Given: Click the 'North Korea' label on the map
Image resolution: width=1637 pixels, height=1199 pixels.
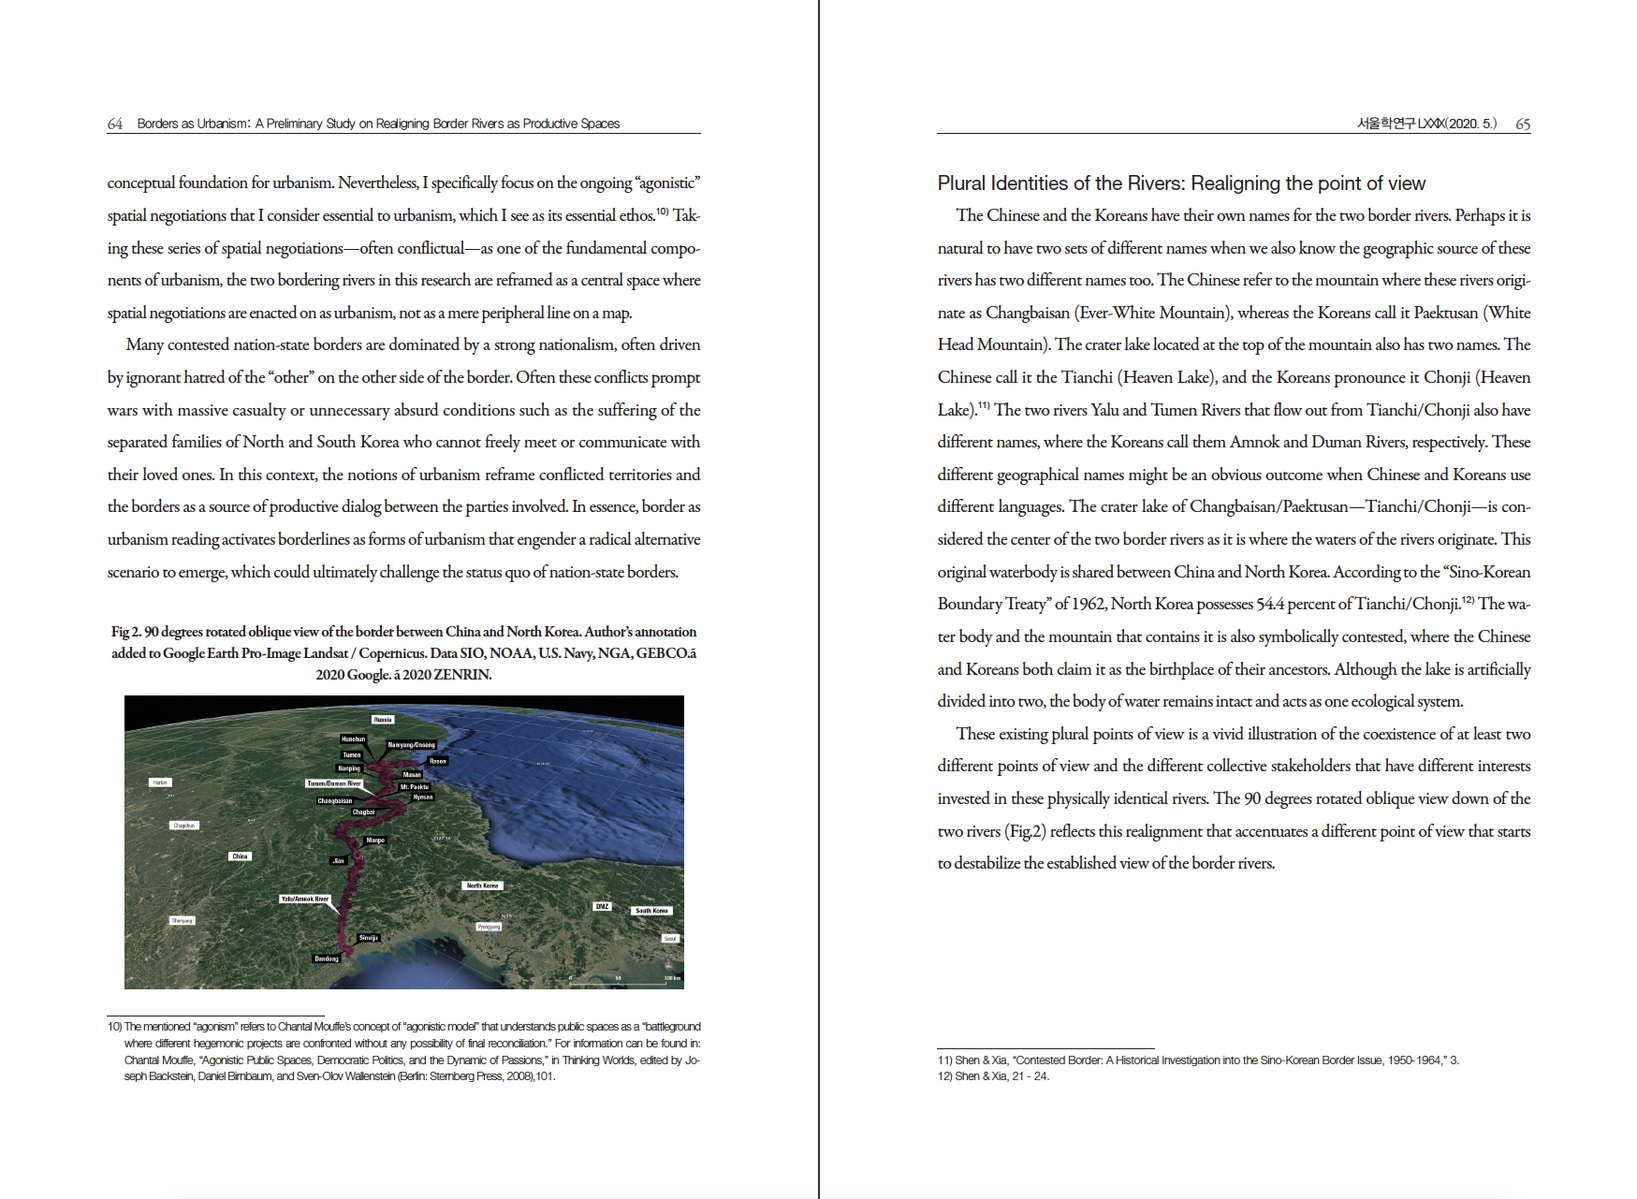Looking at the screenshot, I should click(482, 885).
